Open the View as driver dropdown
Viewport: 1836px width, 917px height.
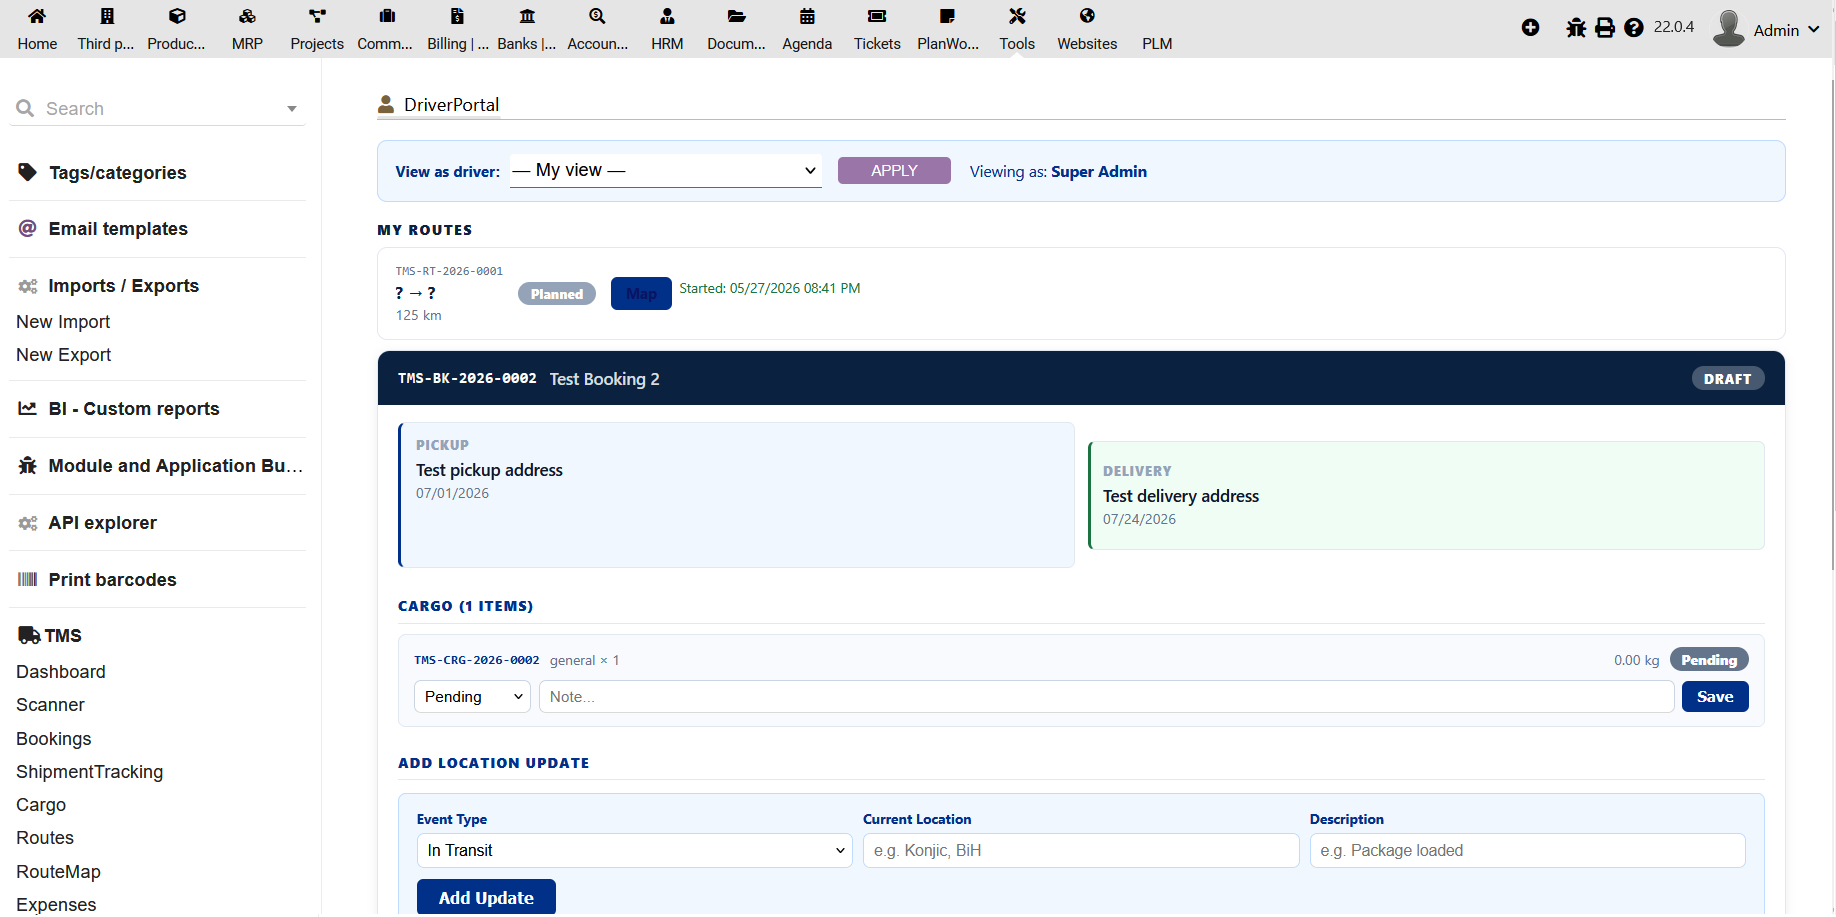pyautogui.click(x=666, y=171)
